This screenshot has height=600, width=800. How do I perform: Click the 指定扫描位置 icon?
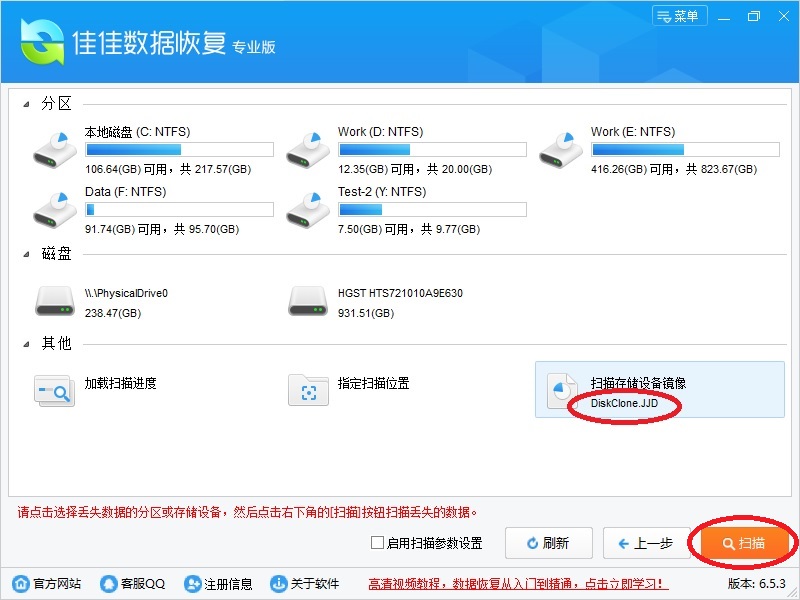[308, 390]
